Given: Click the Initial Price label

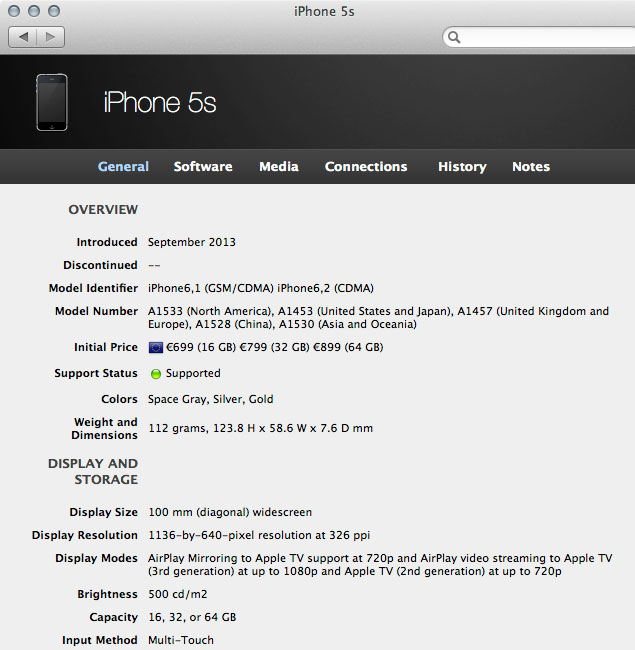Looking at the screenshot, I should click(x=106, y=347).
